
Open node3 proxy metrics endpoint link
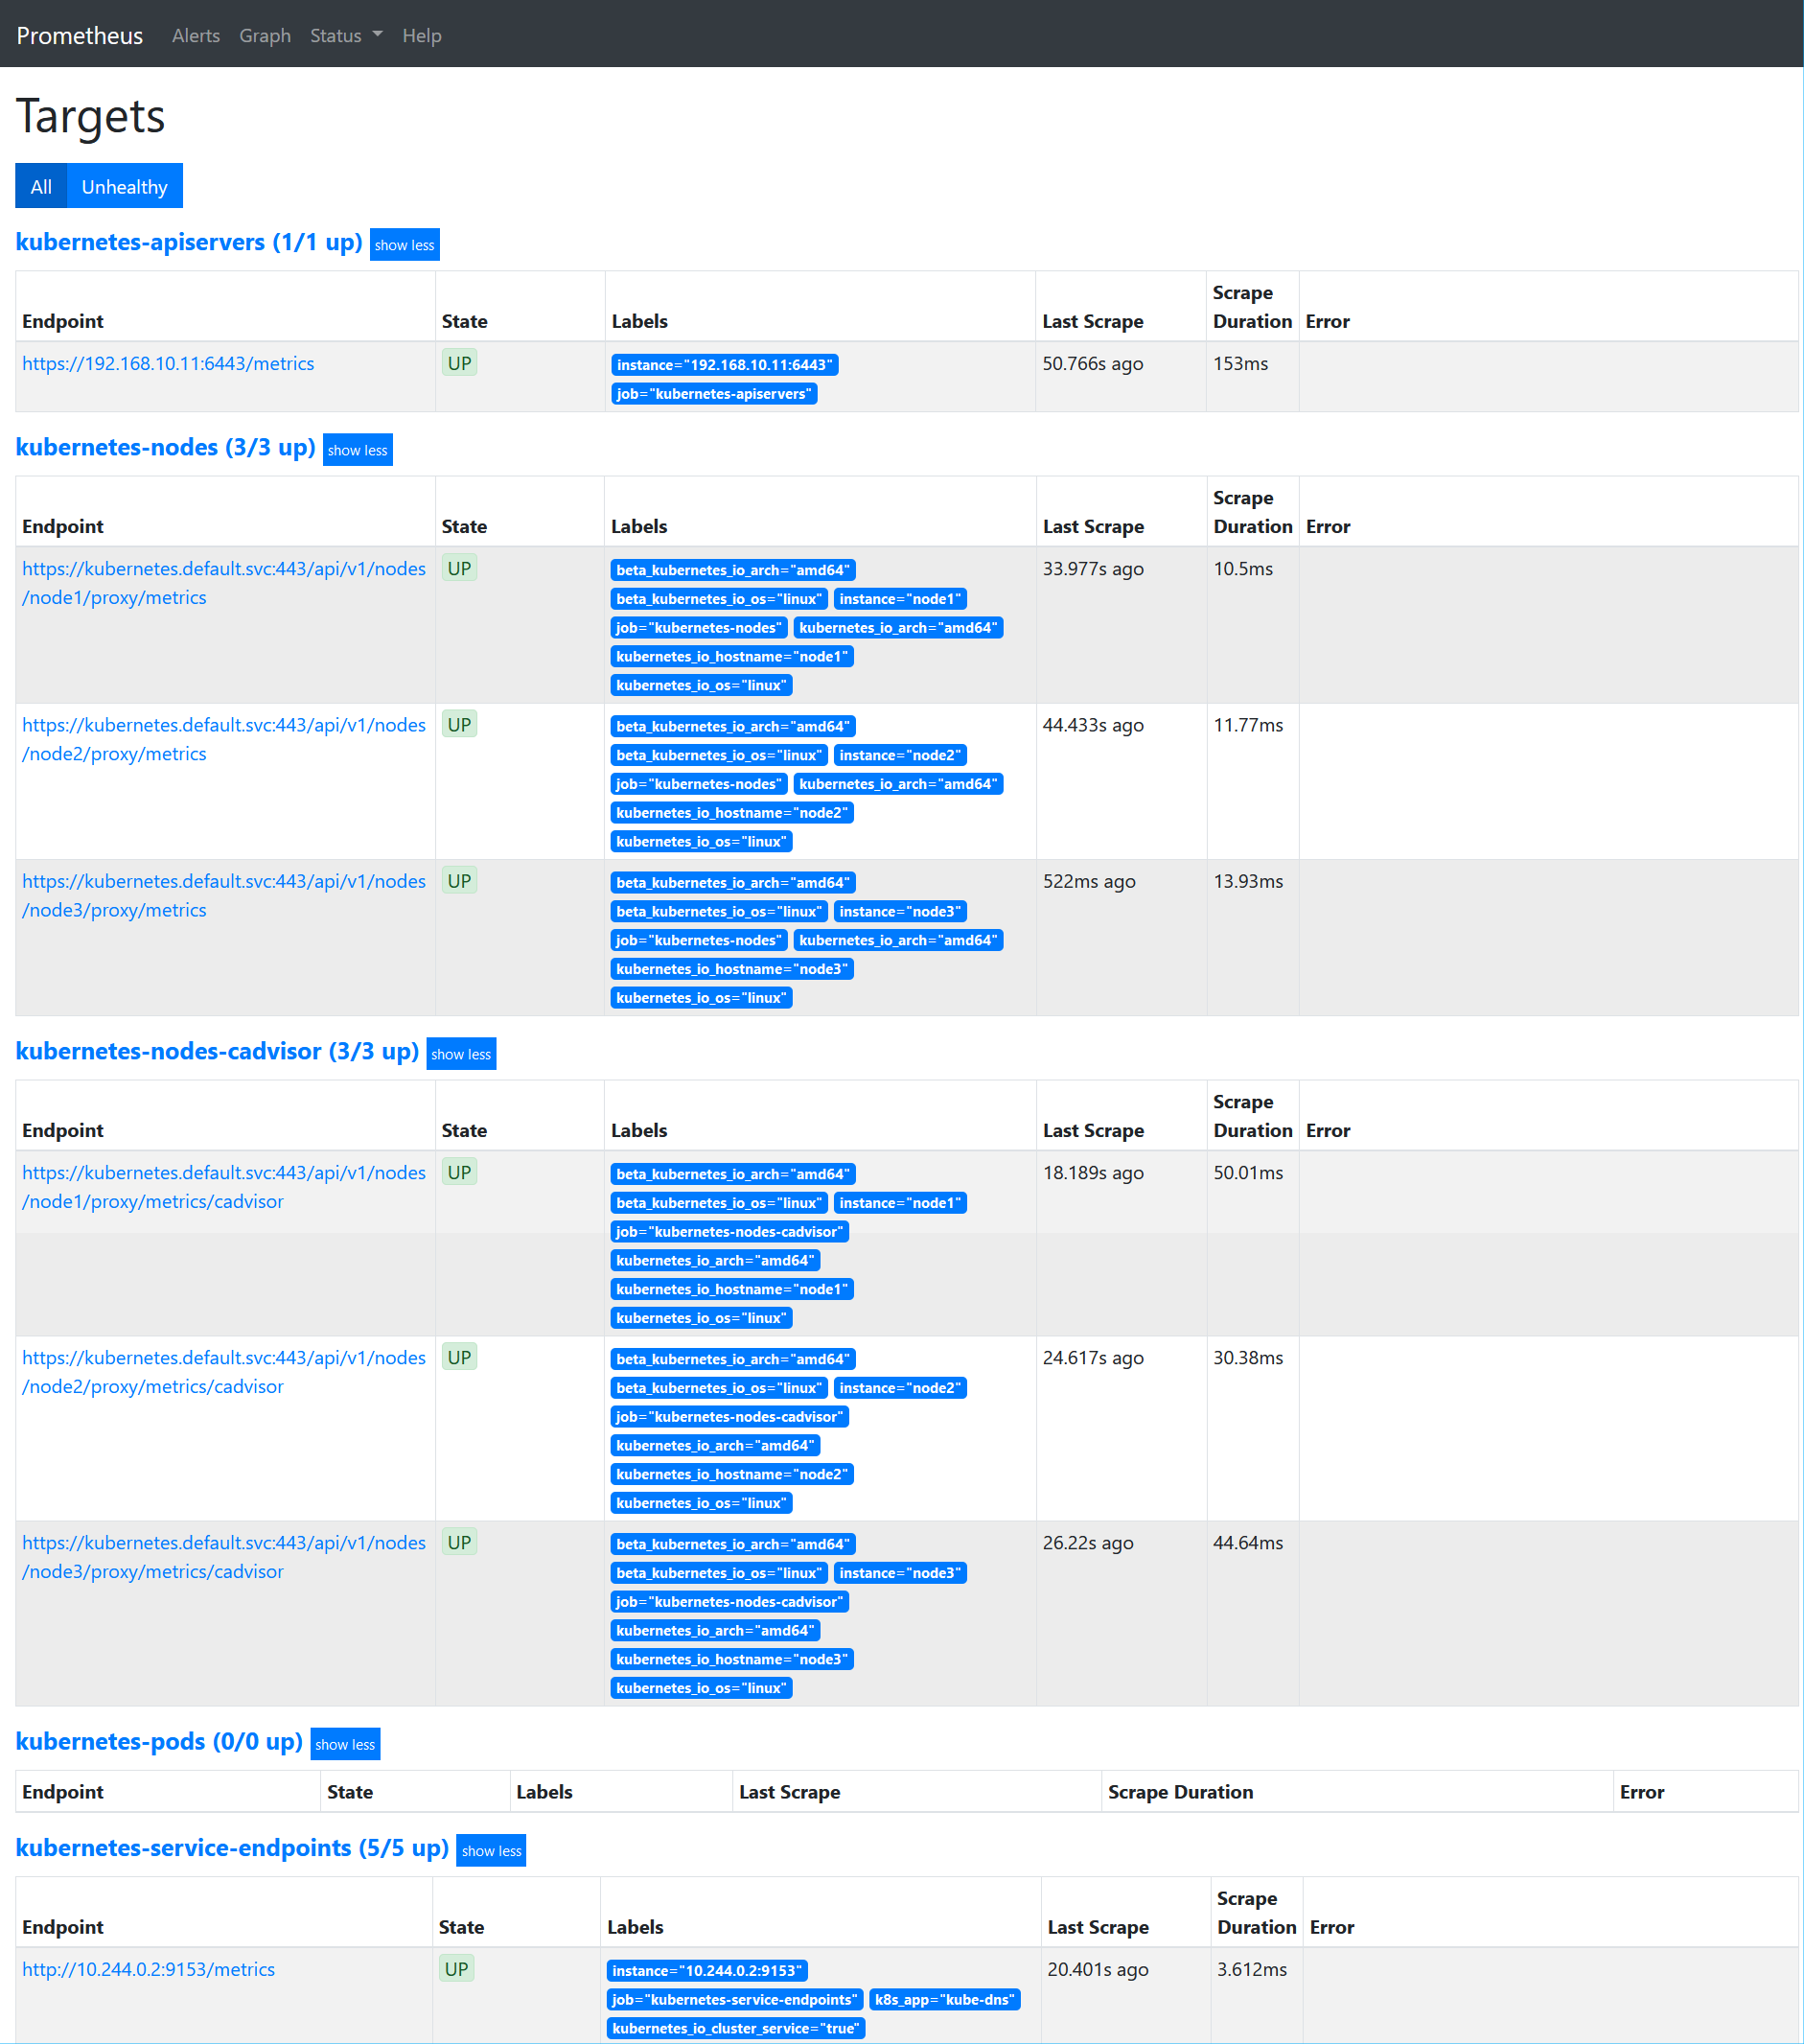click(x=222, y=895)
